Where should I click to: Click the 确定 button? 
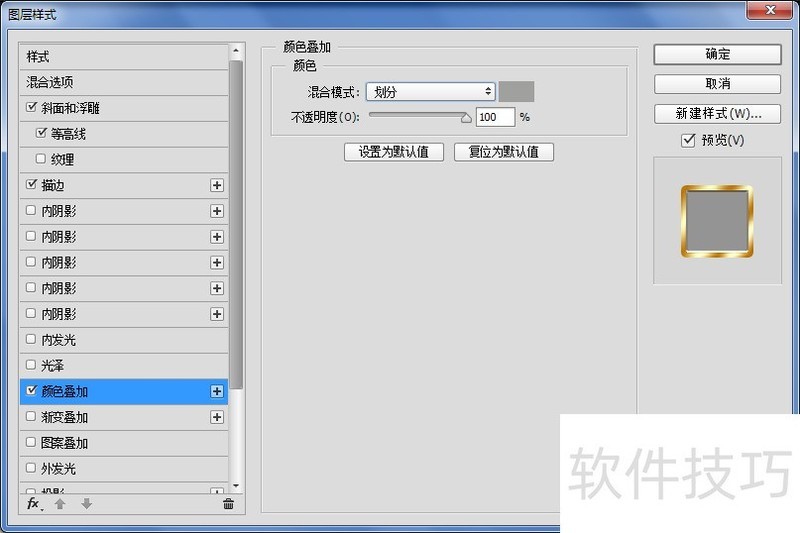pyautogui.click(x=717, y=54)
